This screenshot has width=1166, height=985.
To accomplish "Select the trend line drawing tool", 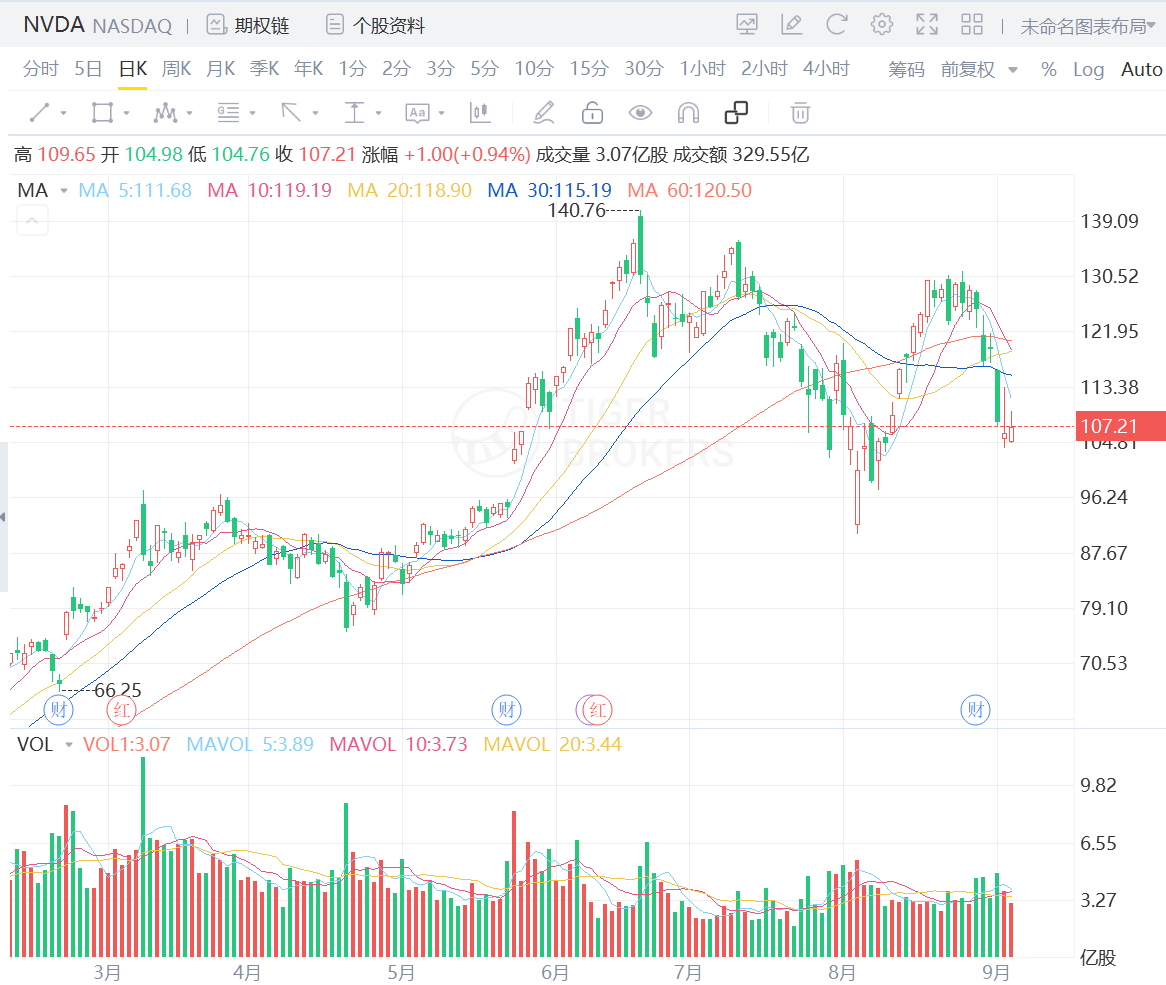I will [40, 113].
